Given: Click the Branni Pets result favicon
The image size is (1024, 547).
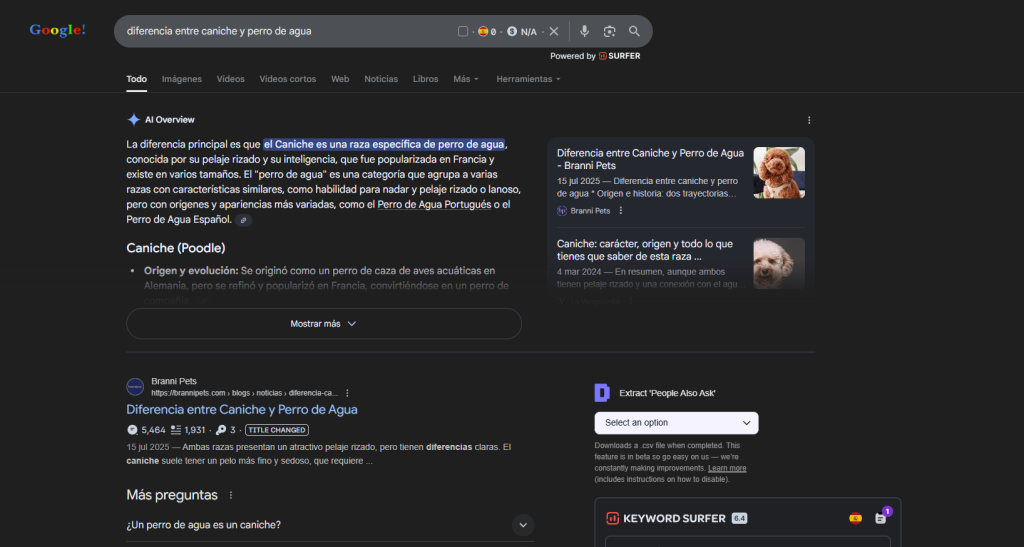Looking at the screenshot, I should coord(135,386).
